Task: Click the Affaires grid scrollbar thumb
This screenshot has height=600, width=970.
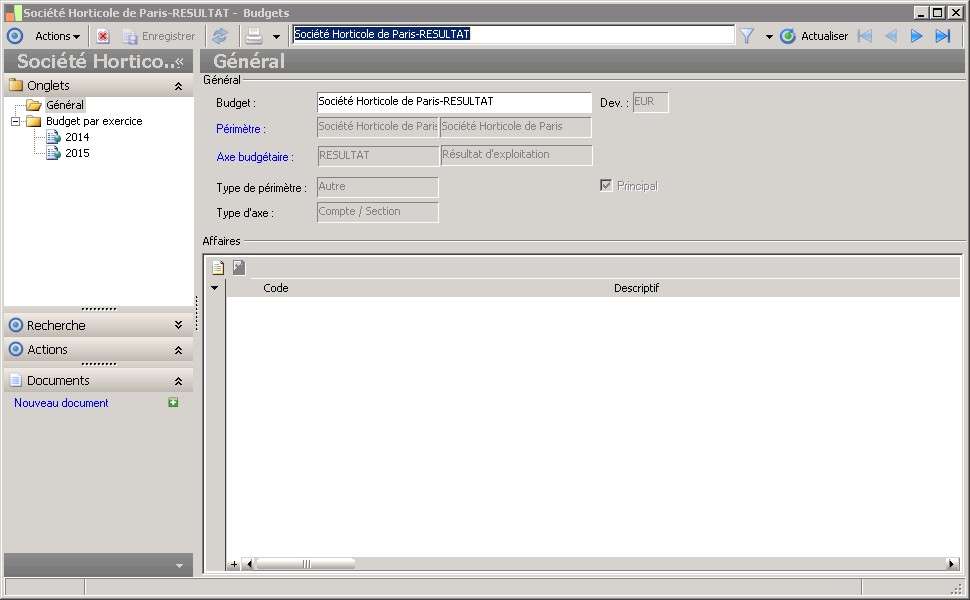Action: click(x=306, y=564)
